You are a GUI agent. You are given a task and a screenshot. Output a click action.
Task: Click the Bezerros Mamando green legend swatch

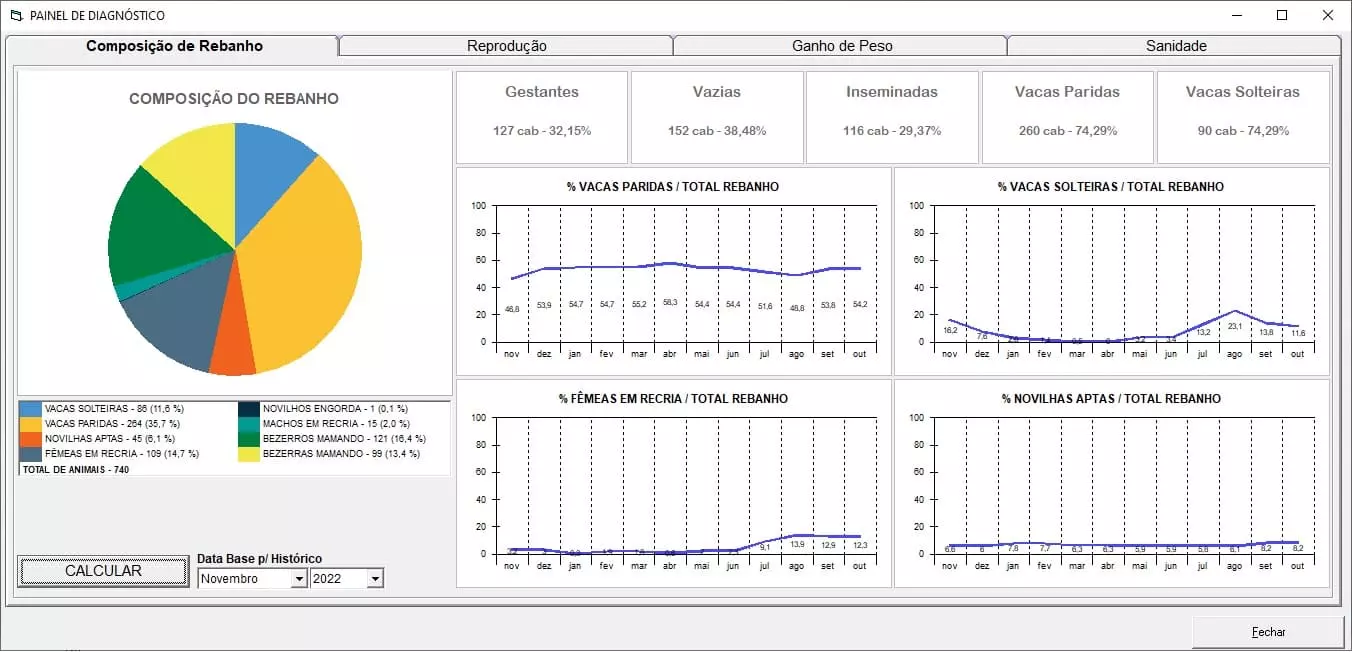(x=249, y=439)
